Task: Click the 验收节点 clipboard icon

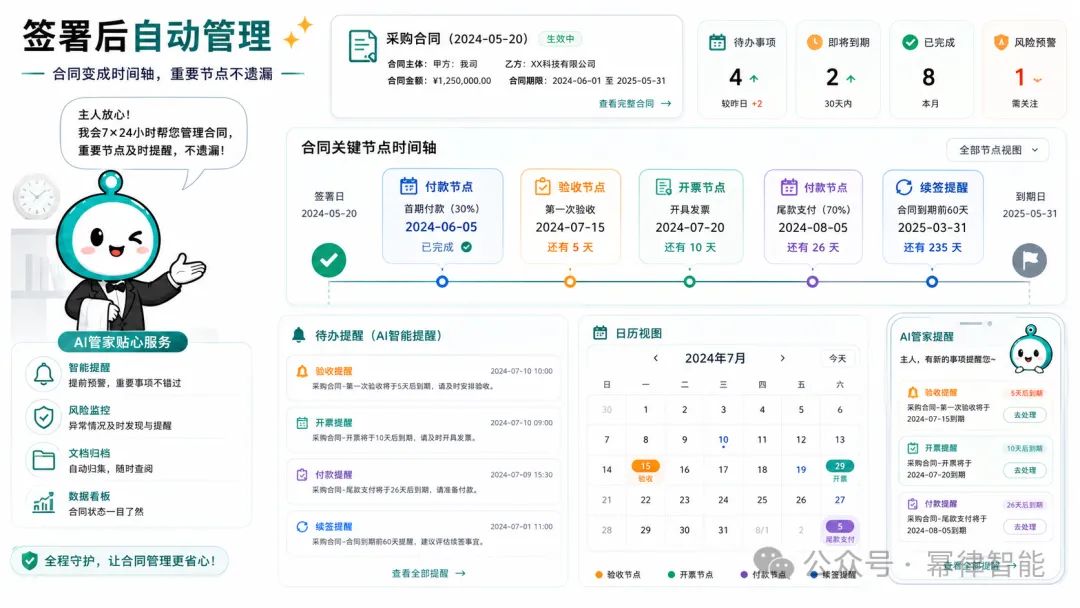Action: pos(543,187)
